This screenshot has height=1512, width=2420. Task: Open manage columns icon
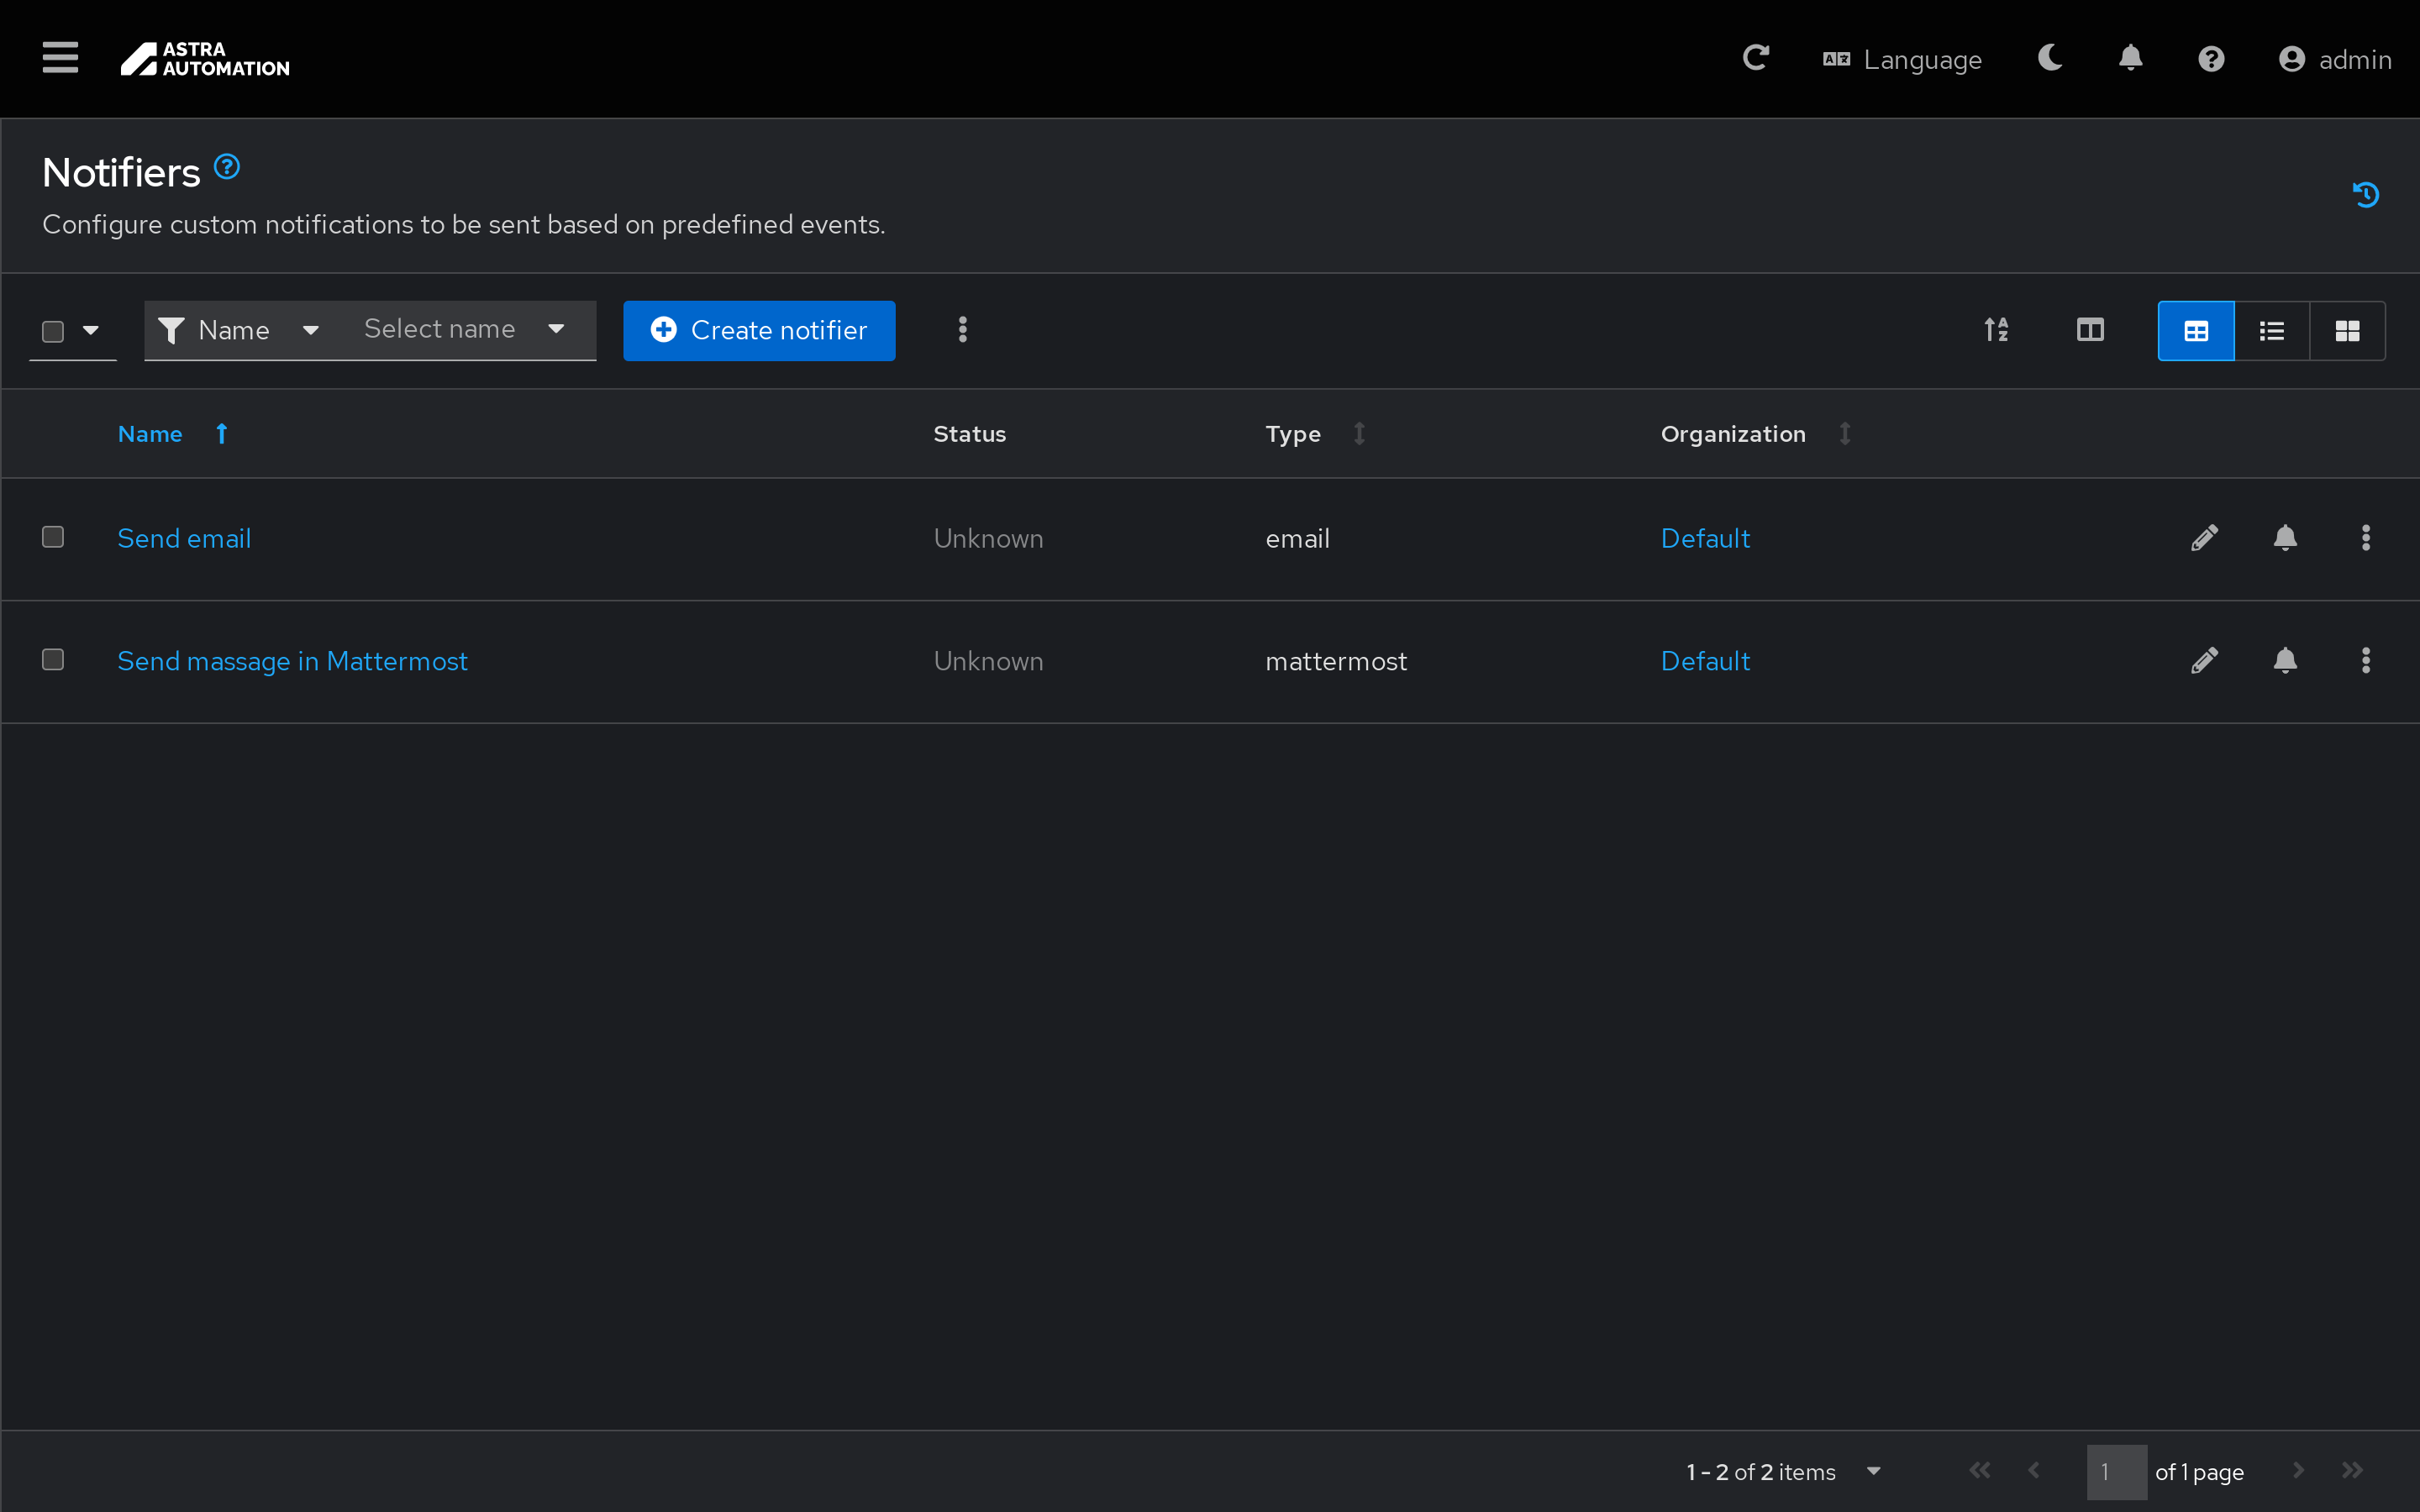click(x=2090, y=330)
